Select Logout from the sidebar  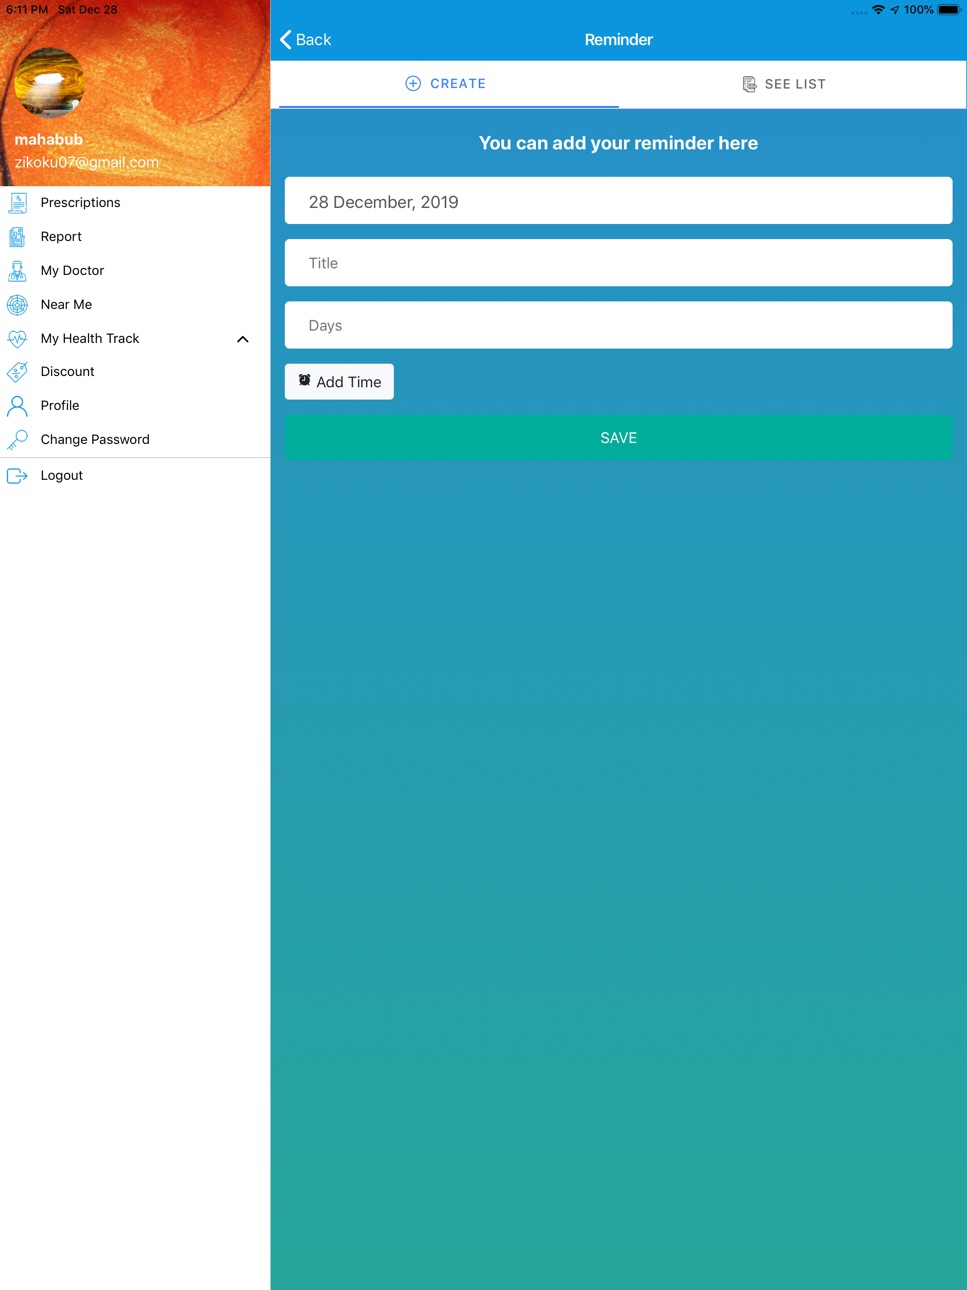[x=135, y=476]
